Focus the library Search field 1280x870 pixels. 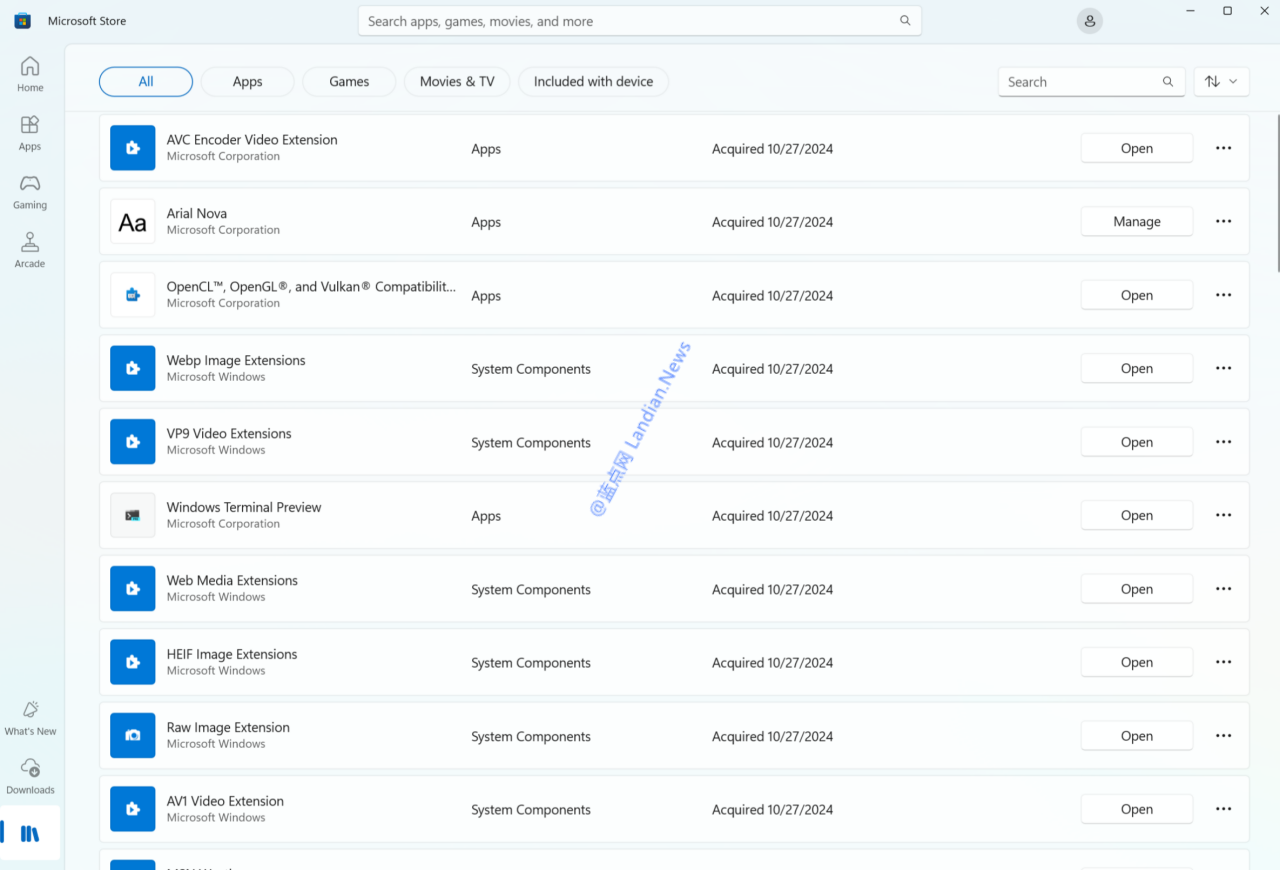tap(1091, 82)
